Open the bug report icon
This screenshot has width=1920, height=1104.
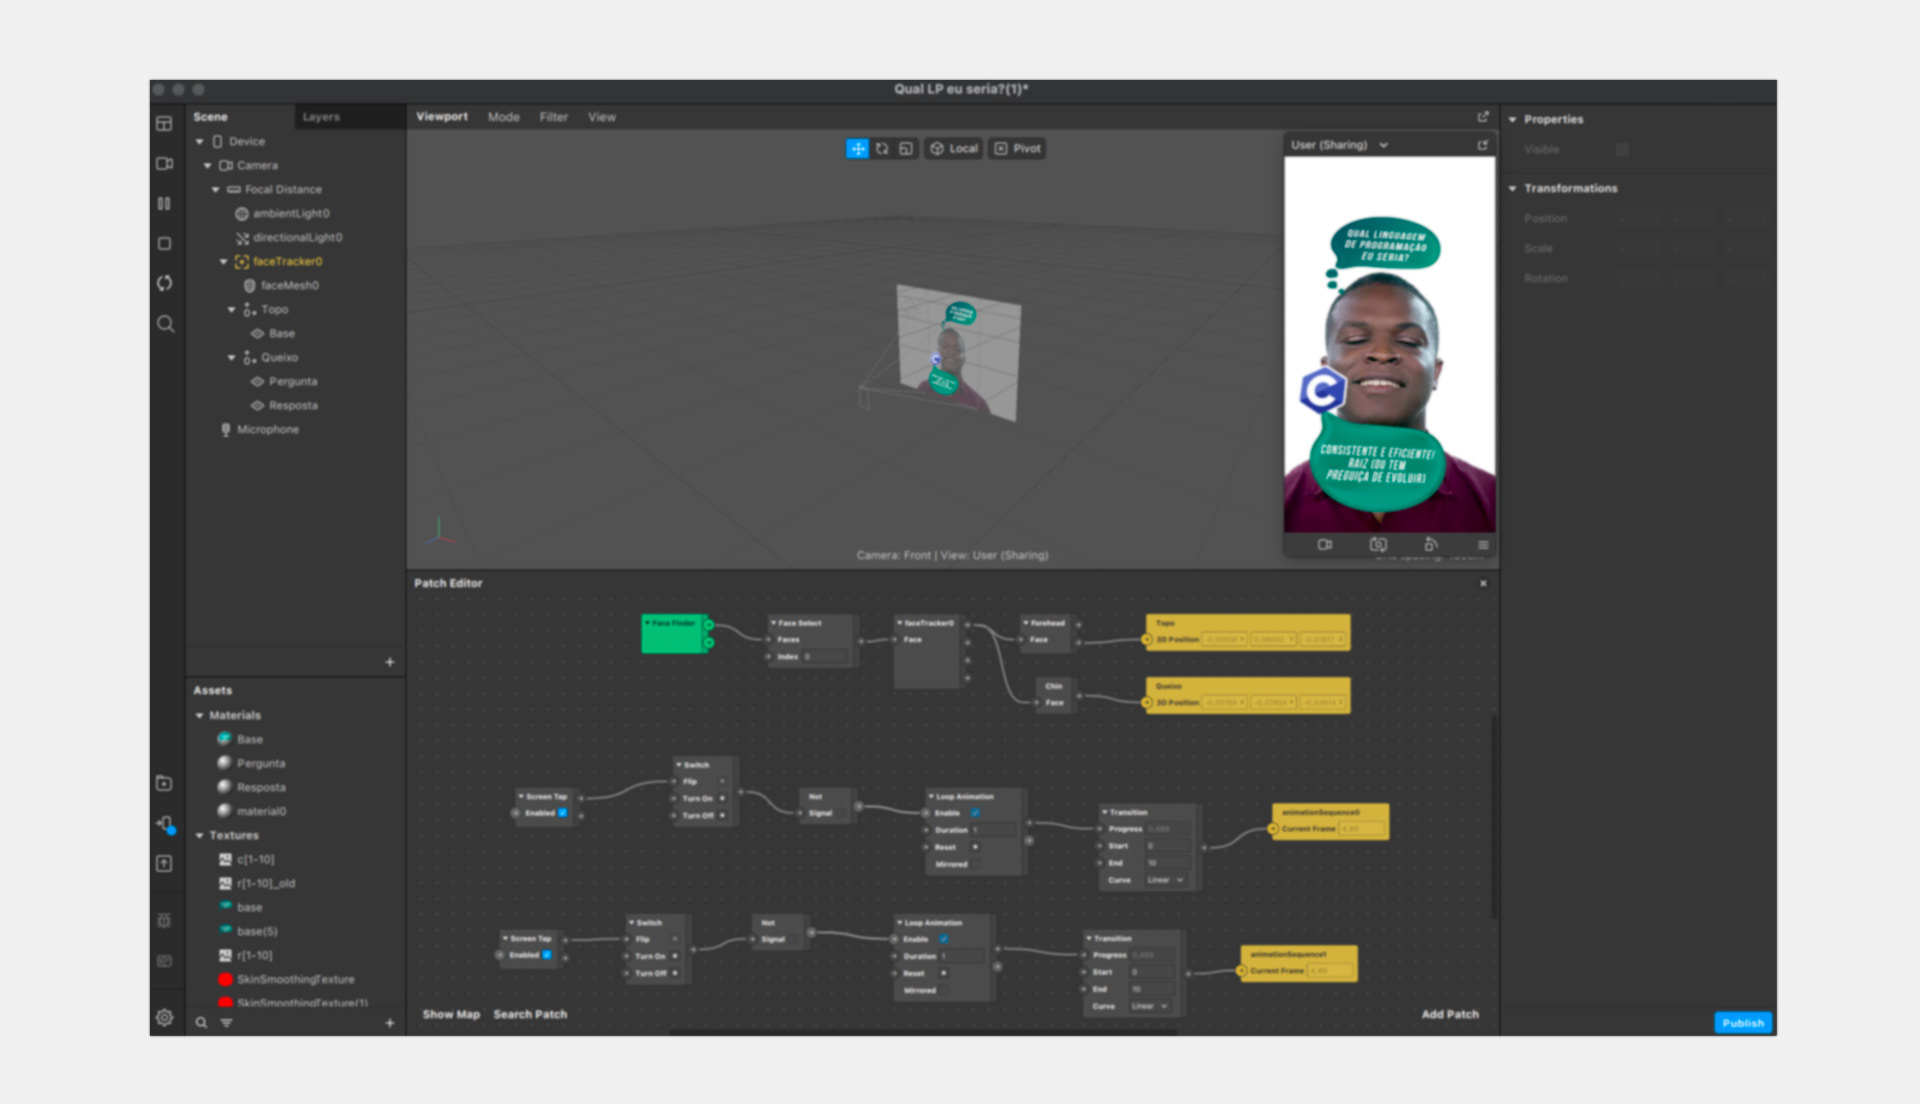pos(165,920)
